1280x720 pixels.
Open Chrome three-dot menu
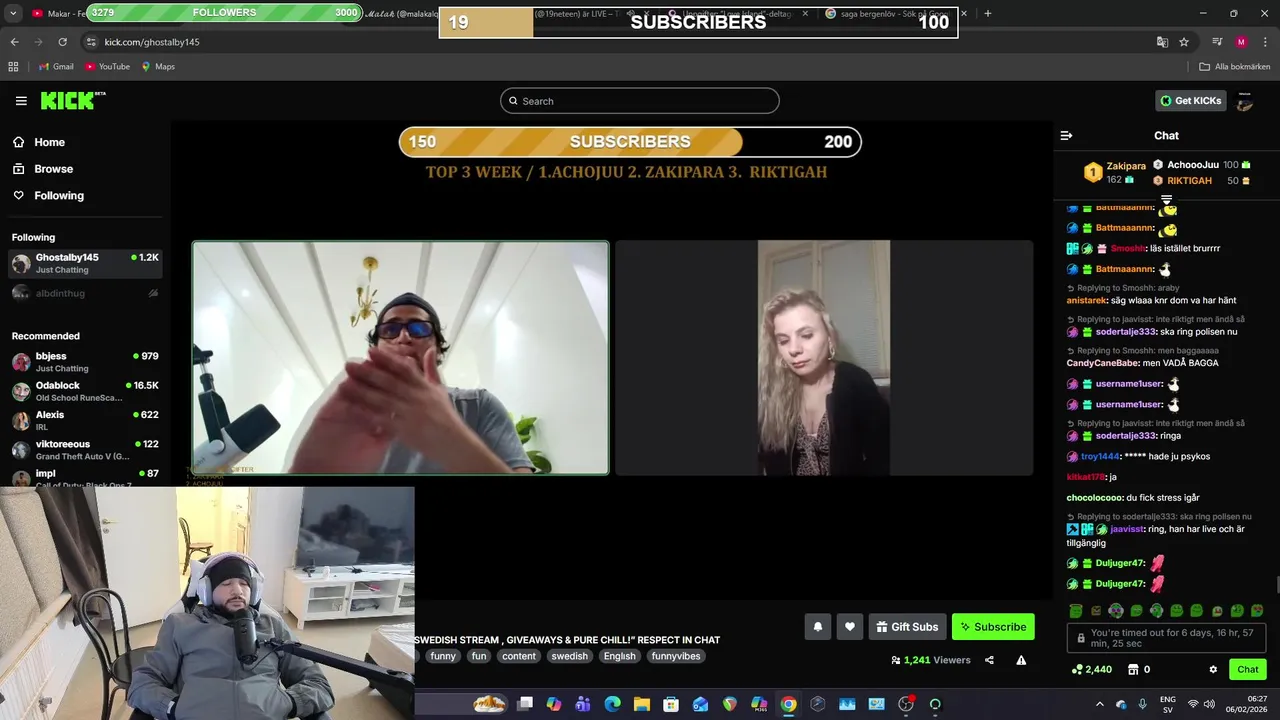point(1266,42)
